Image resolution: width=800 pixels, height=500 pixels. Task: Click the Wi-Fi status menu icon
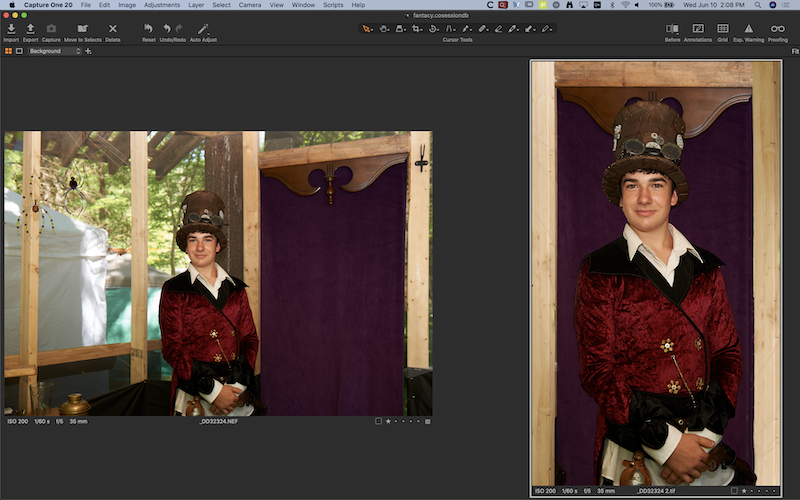point(625,5)
